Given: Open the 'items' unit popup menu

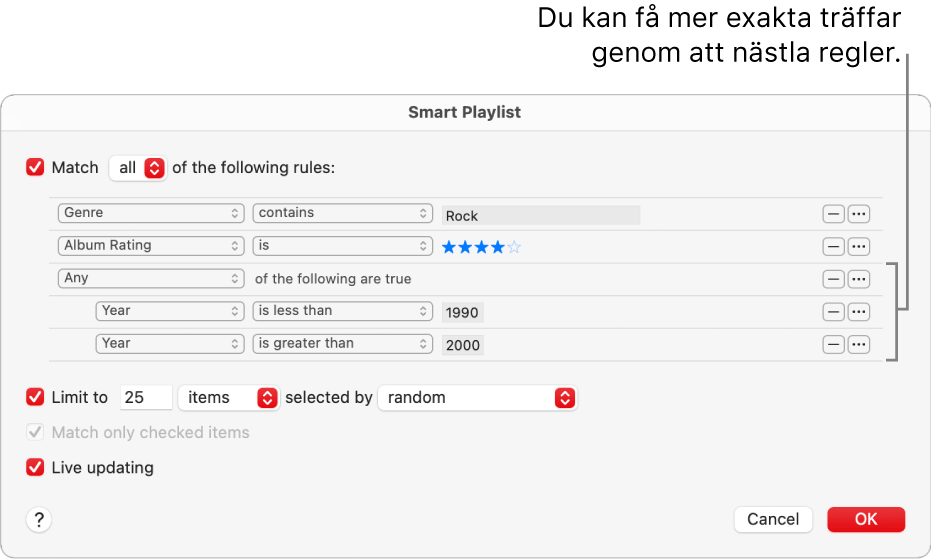Looking at the screenshot, I should pos(228,397).
